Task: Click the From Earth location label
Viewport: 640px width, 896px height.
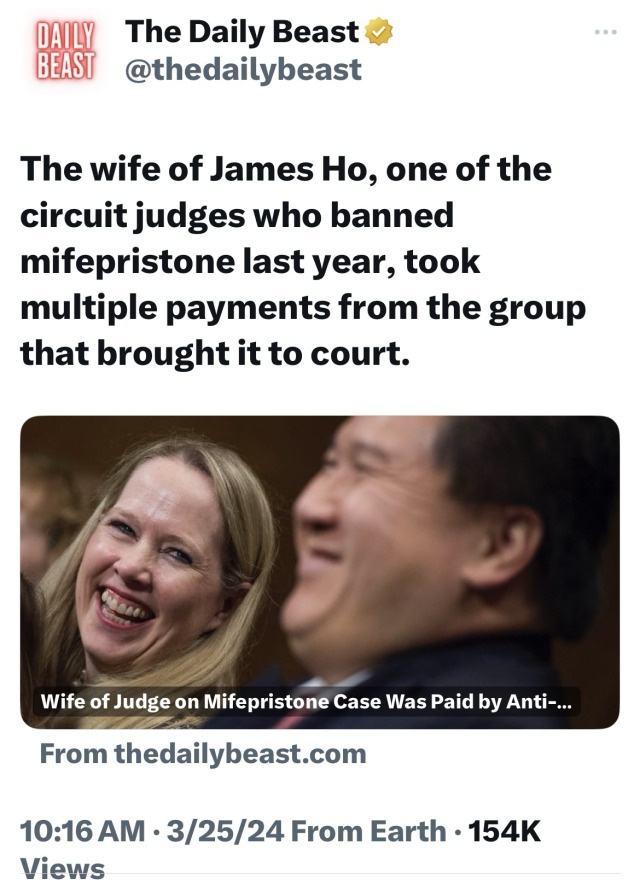Action: [x=369, y=831]
